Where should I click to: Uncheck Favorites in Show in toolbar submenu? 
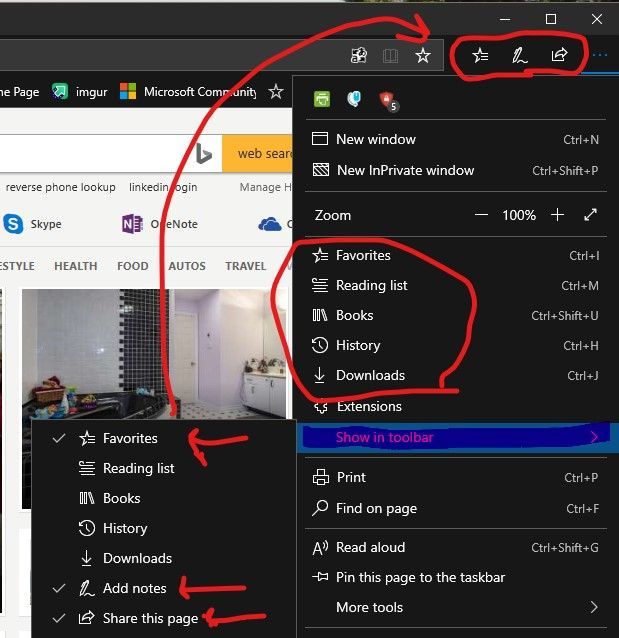(x=164, y=439)
